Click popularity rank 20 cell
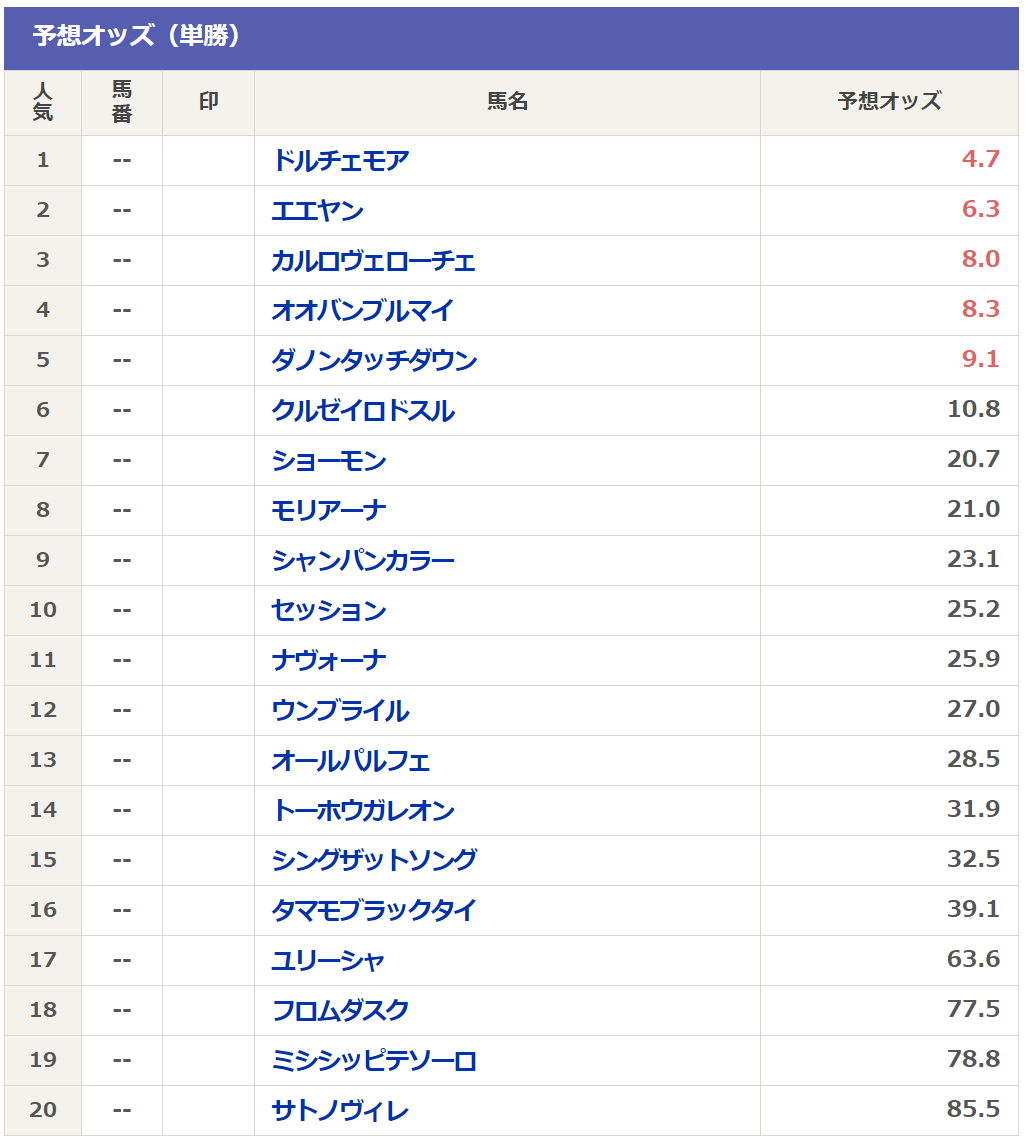The width and height of the screenshot is (1029, 1144). [43, 1110]
